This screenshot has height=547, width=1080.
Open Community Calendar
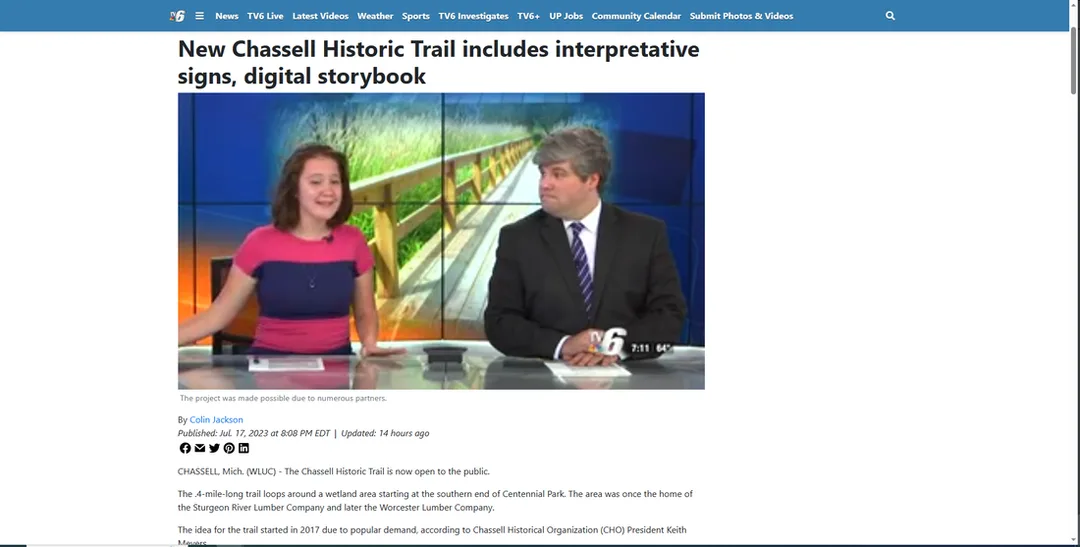click(636, 16)
